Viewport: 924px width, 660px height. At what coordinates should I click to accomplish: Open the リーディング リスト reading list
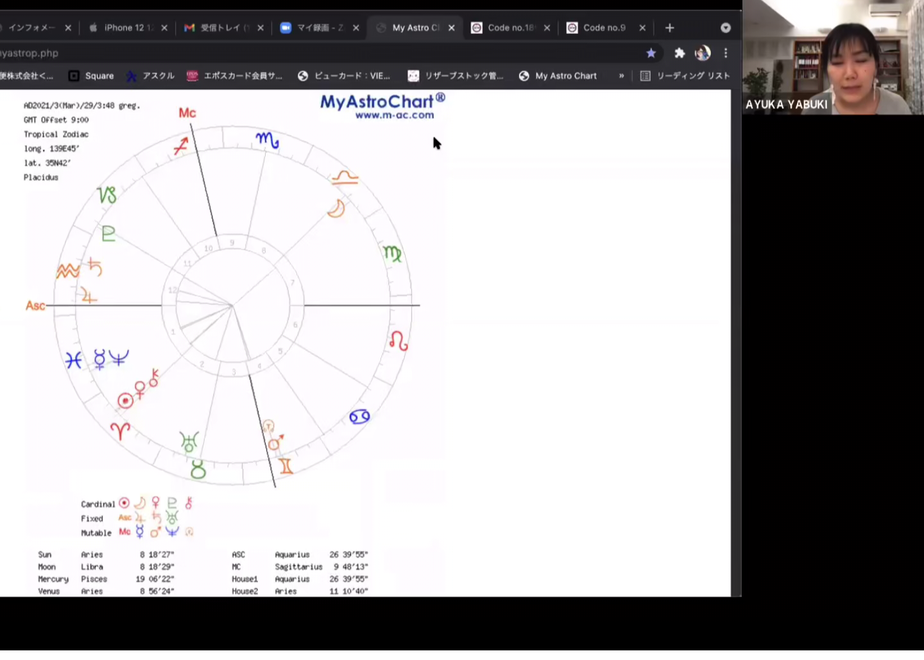click(685, 76)
